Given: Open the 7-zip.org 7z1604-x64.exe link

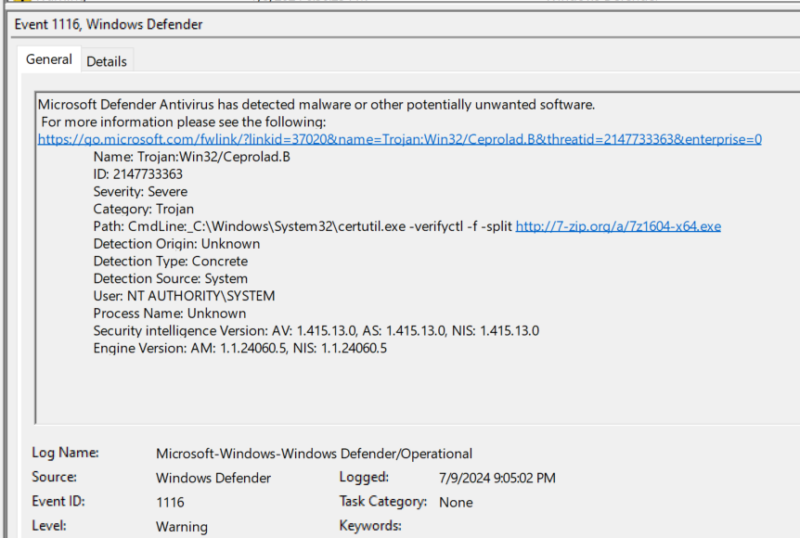Looking at the screenshot, I should tap(618, 226).
